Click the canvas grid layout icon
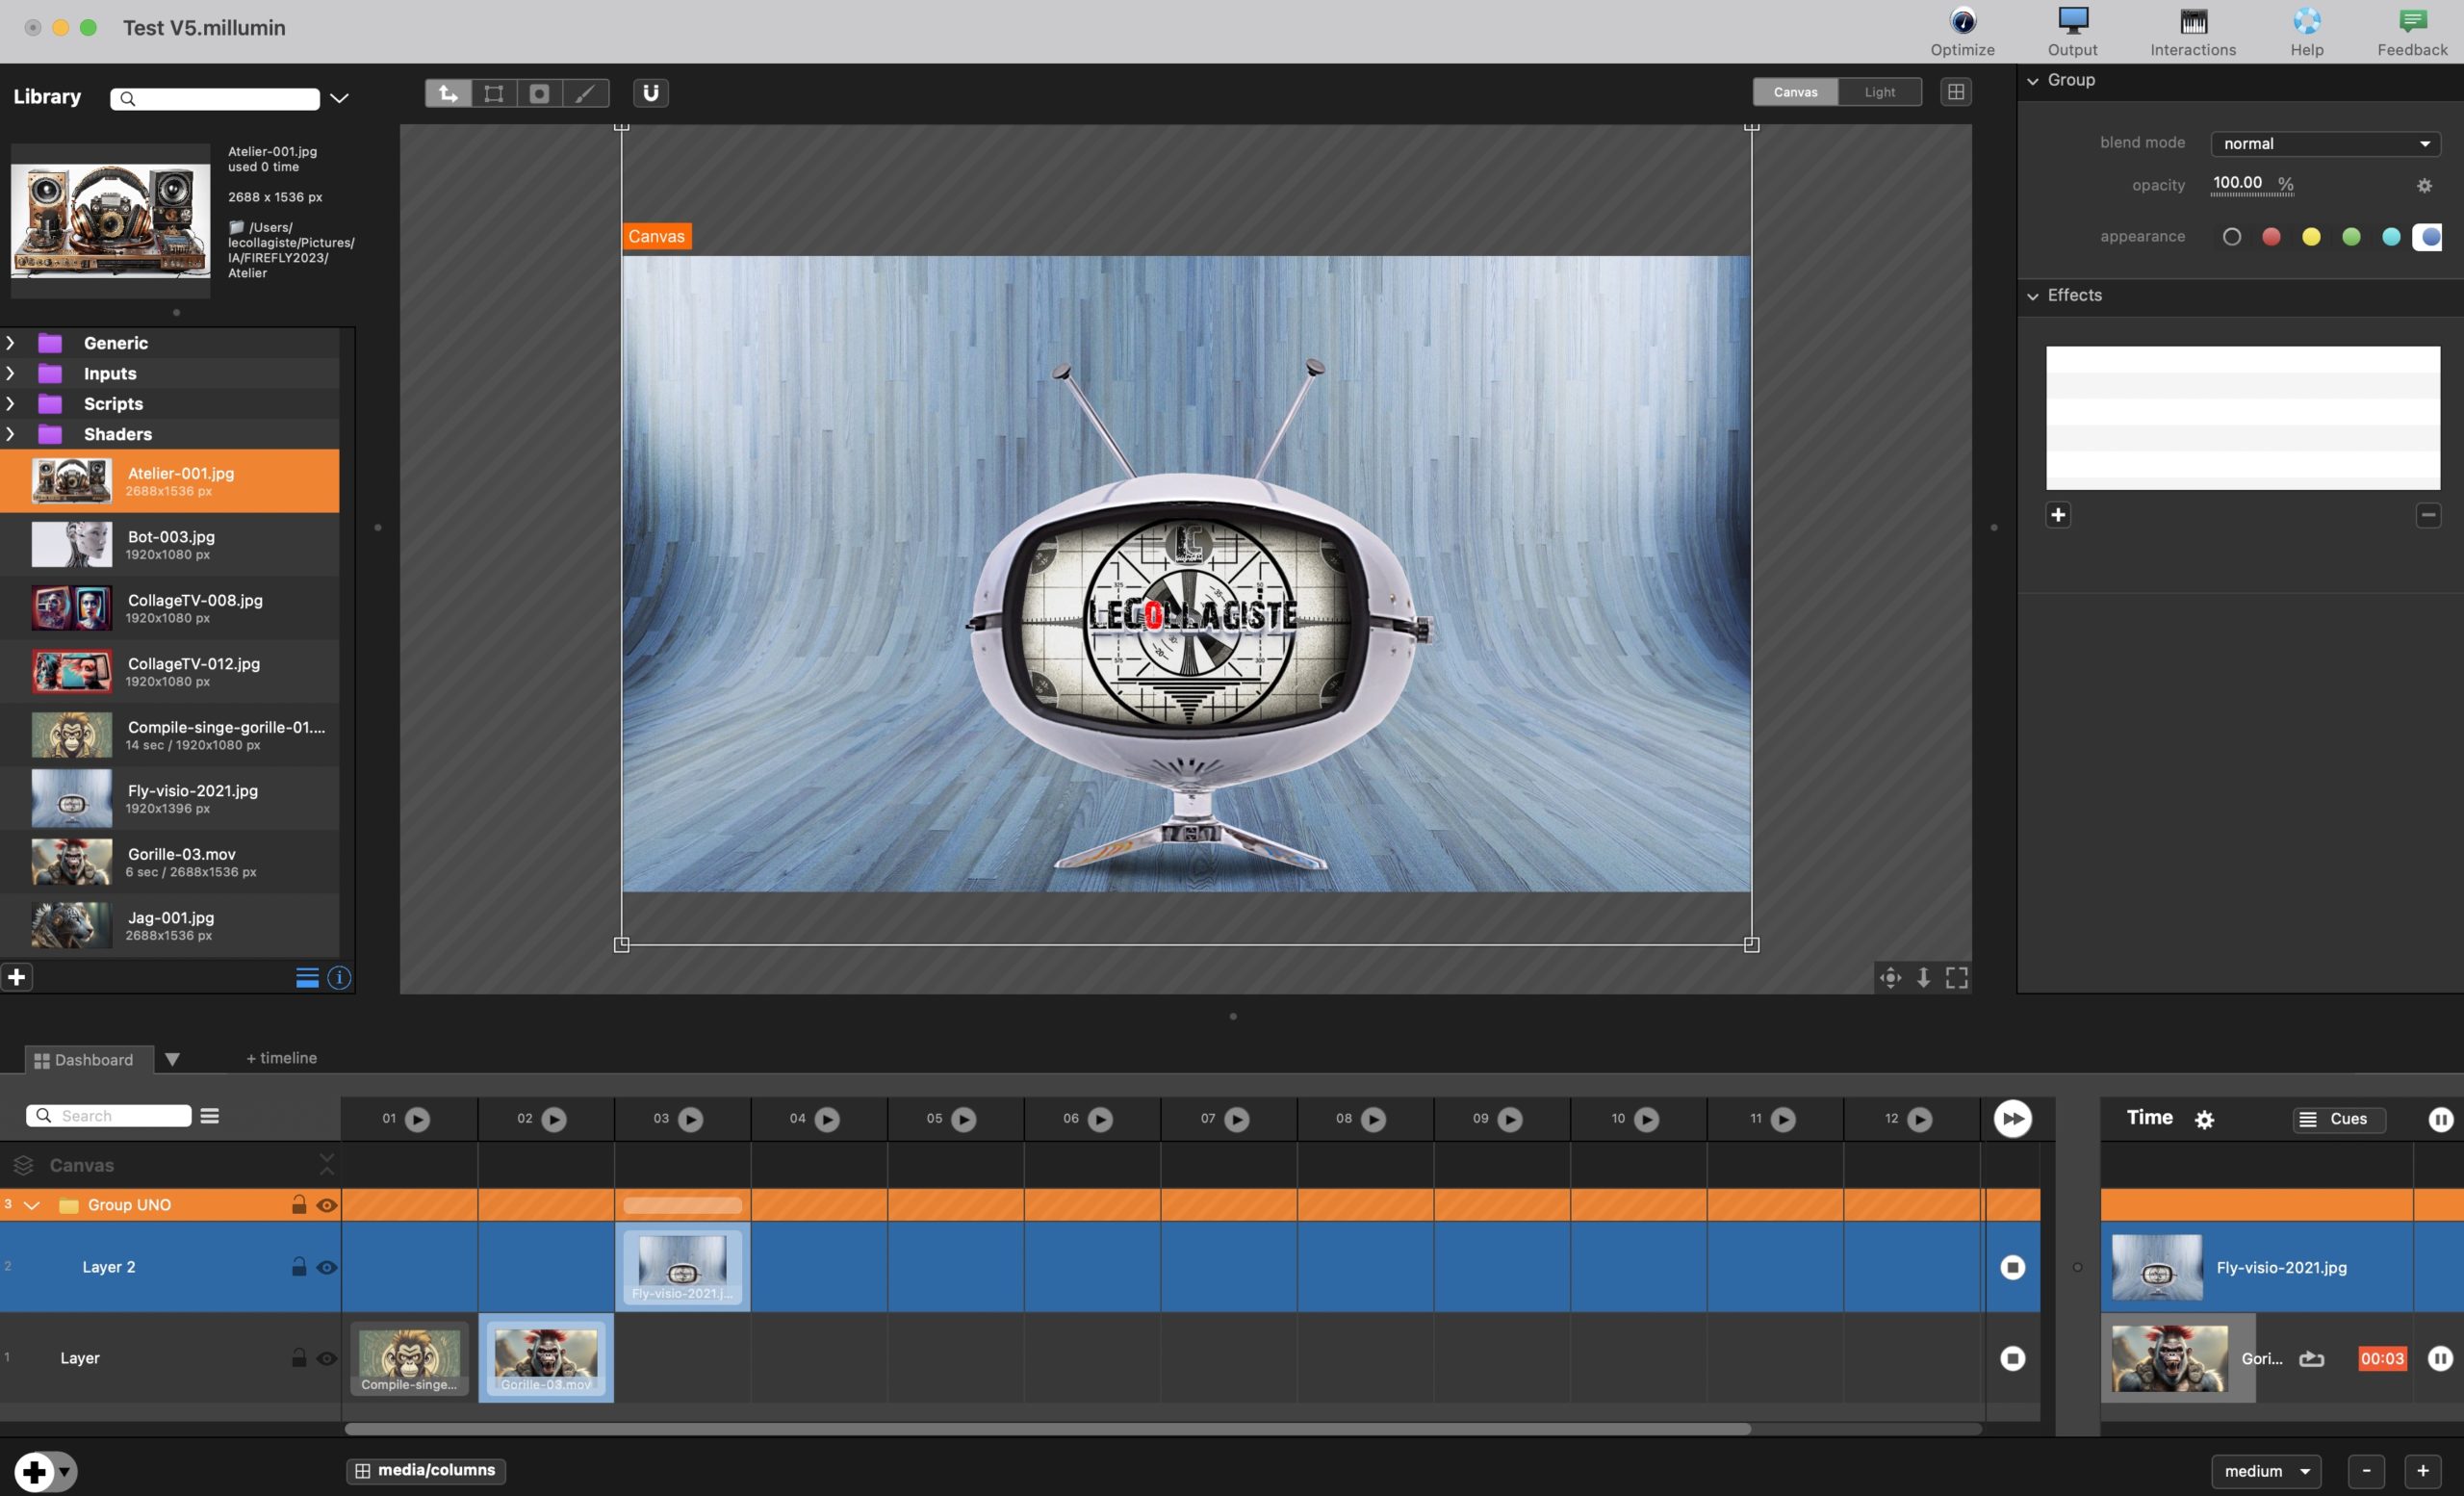Viewport: 2464px width, 1496px height. coord(1956,92)
